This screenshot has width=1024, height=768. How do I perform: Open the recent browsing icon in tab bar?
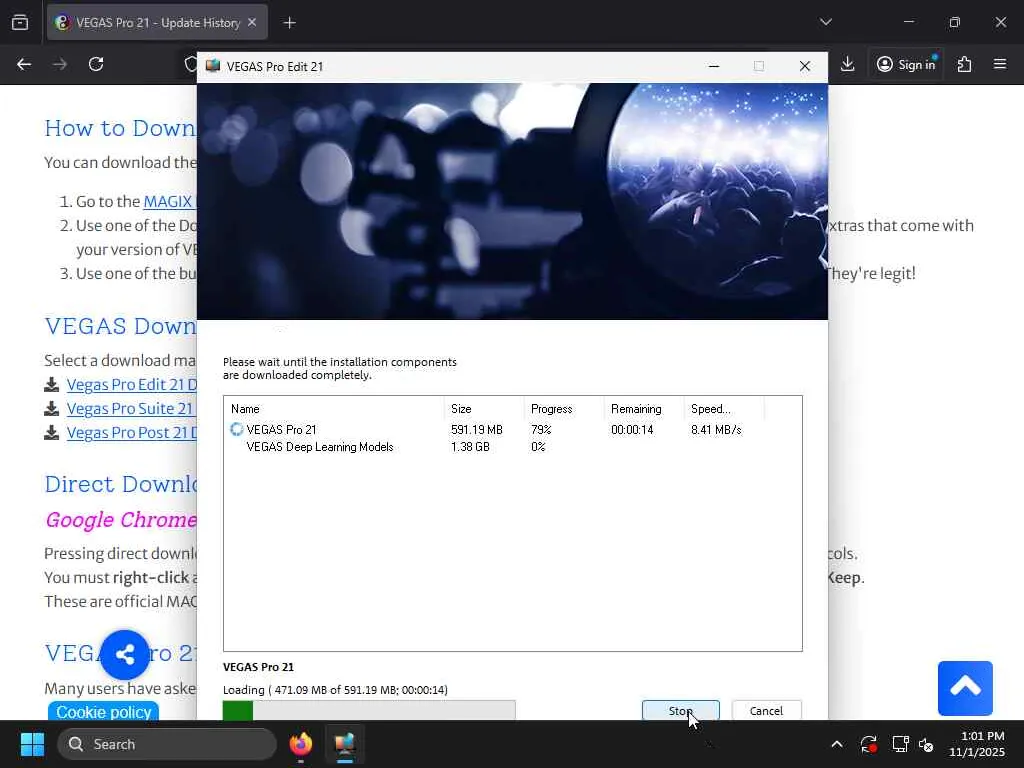click(x=20, y=23)
